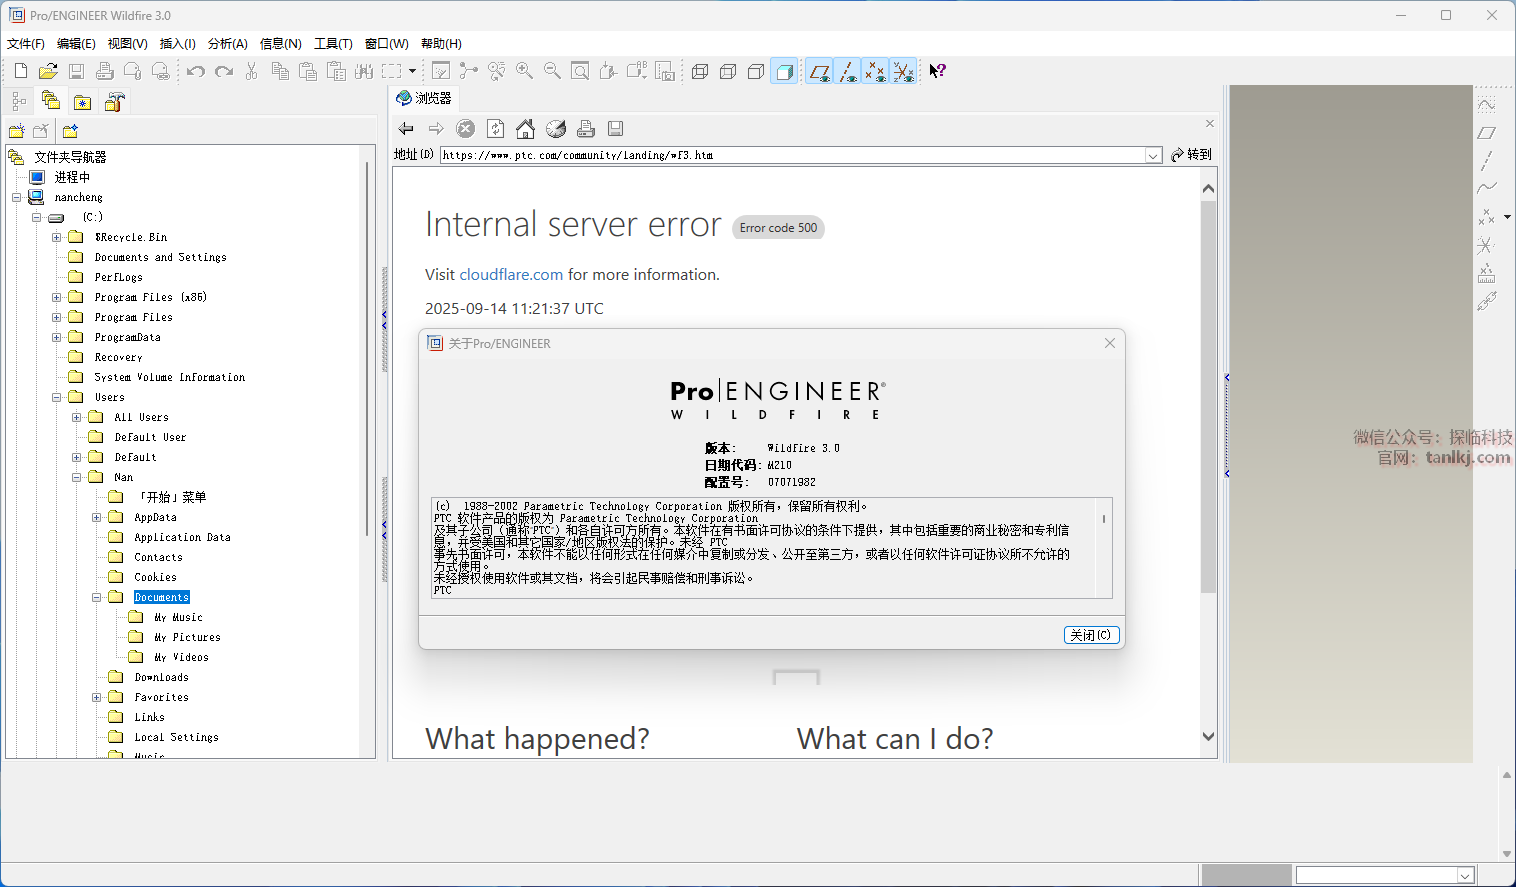Refit the view with the zoom-to-fit icon
Viewport: 1516px width, 887px height.
[580, 71]
